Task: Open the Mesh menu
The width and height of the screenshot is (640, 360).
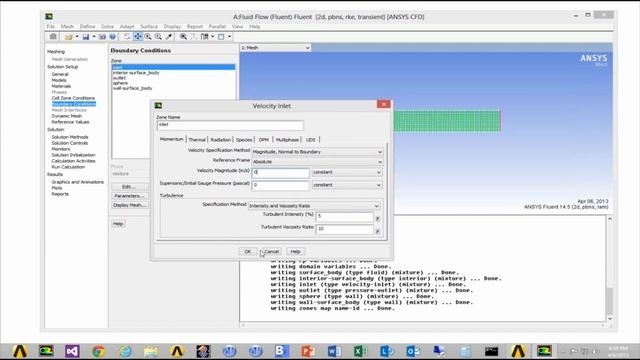Action: tap(67, 27)
